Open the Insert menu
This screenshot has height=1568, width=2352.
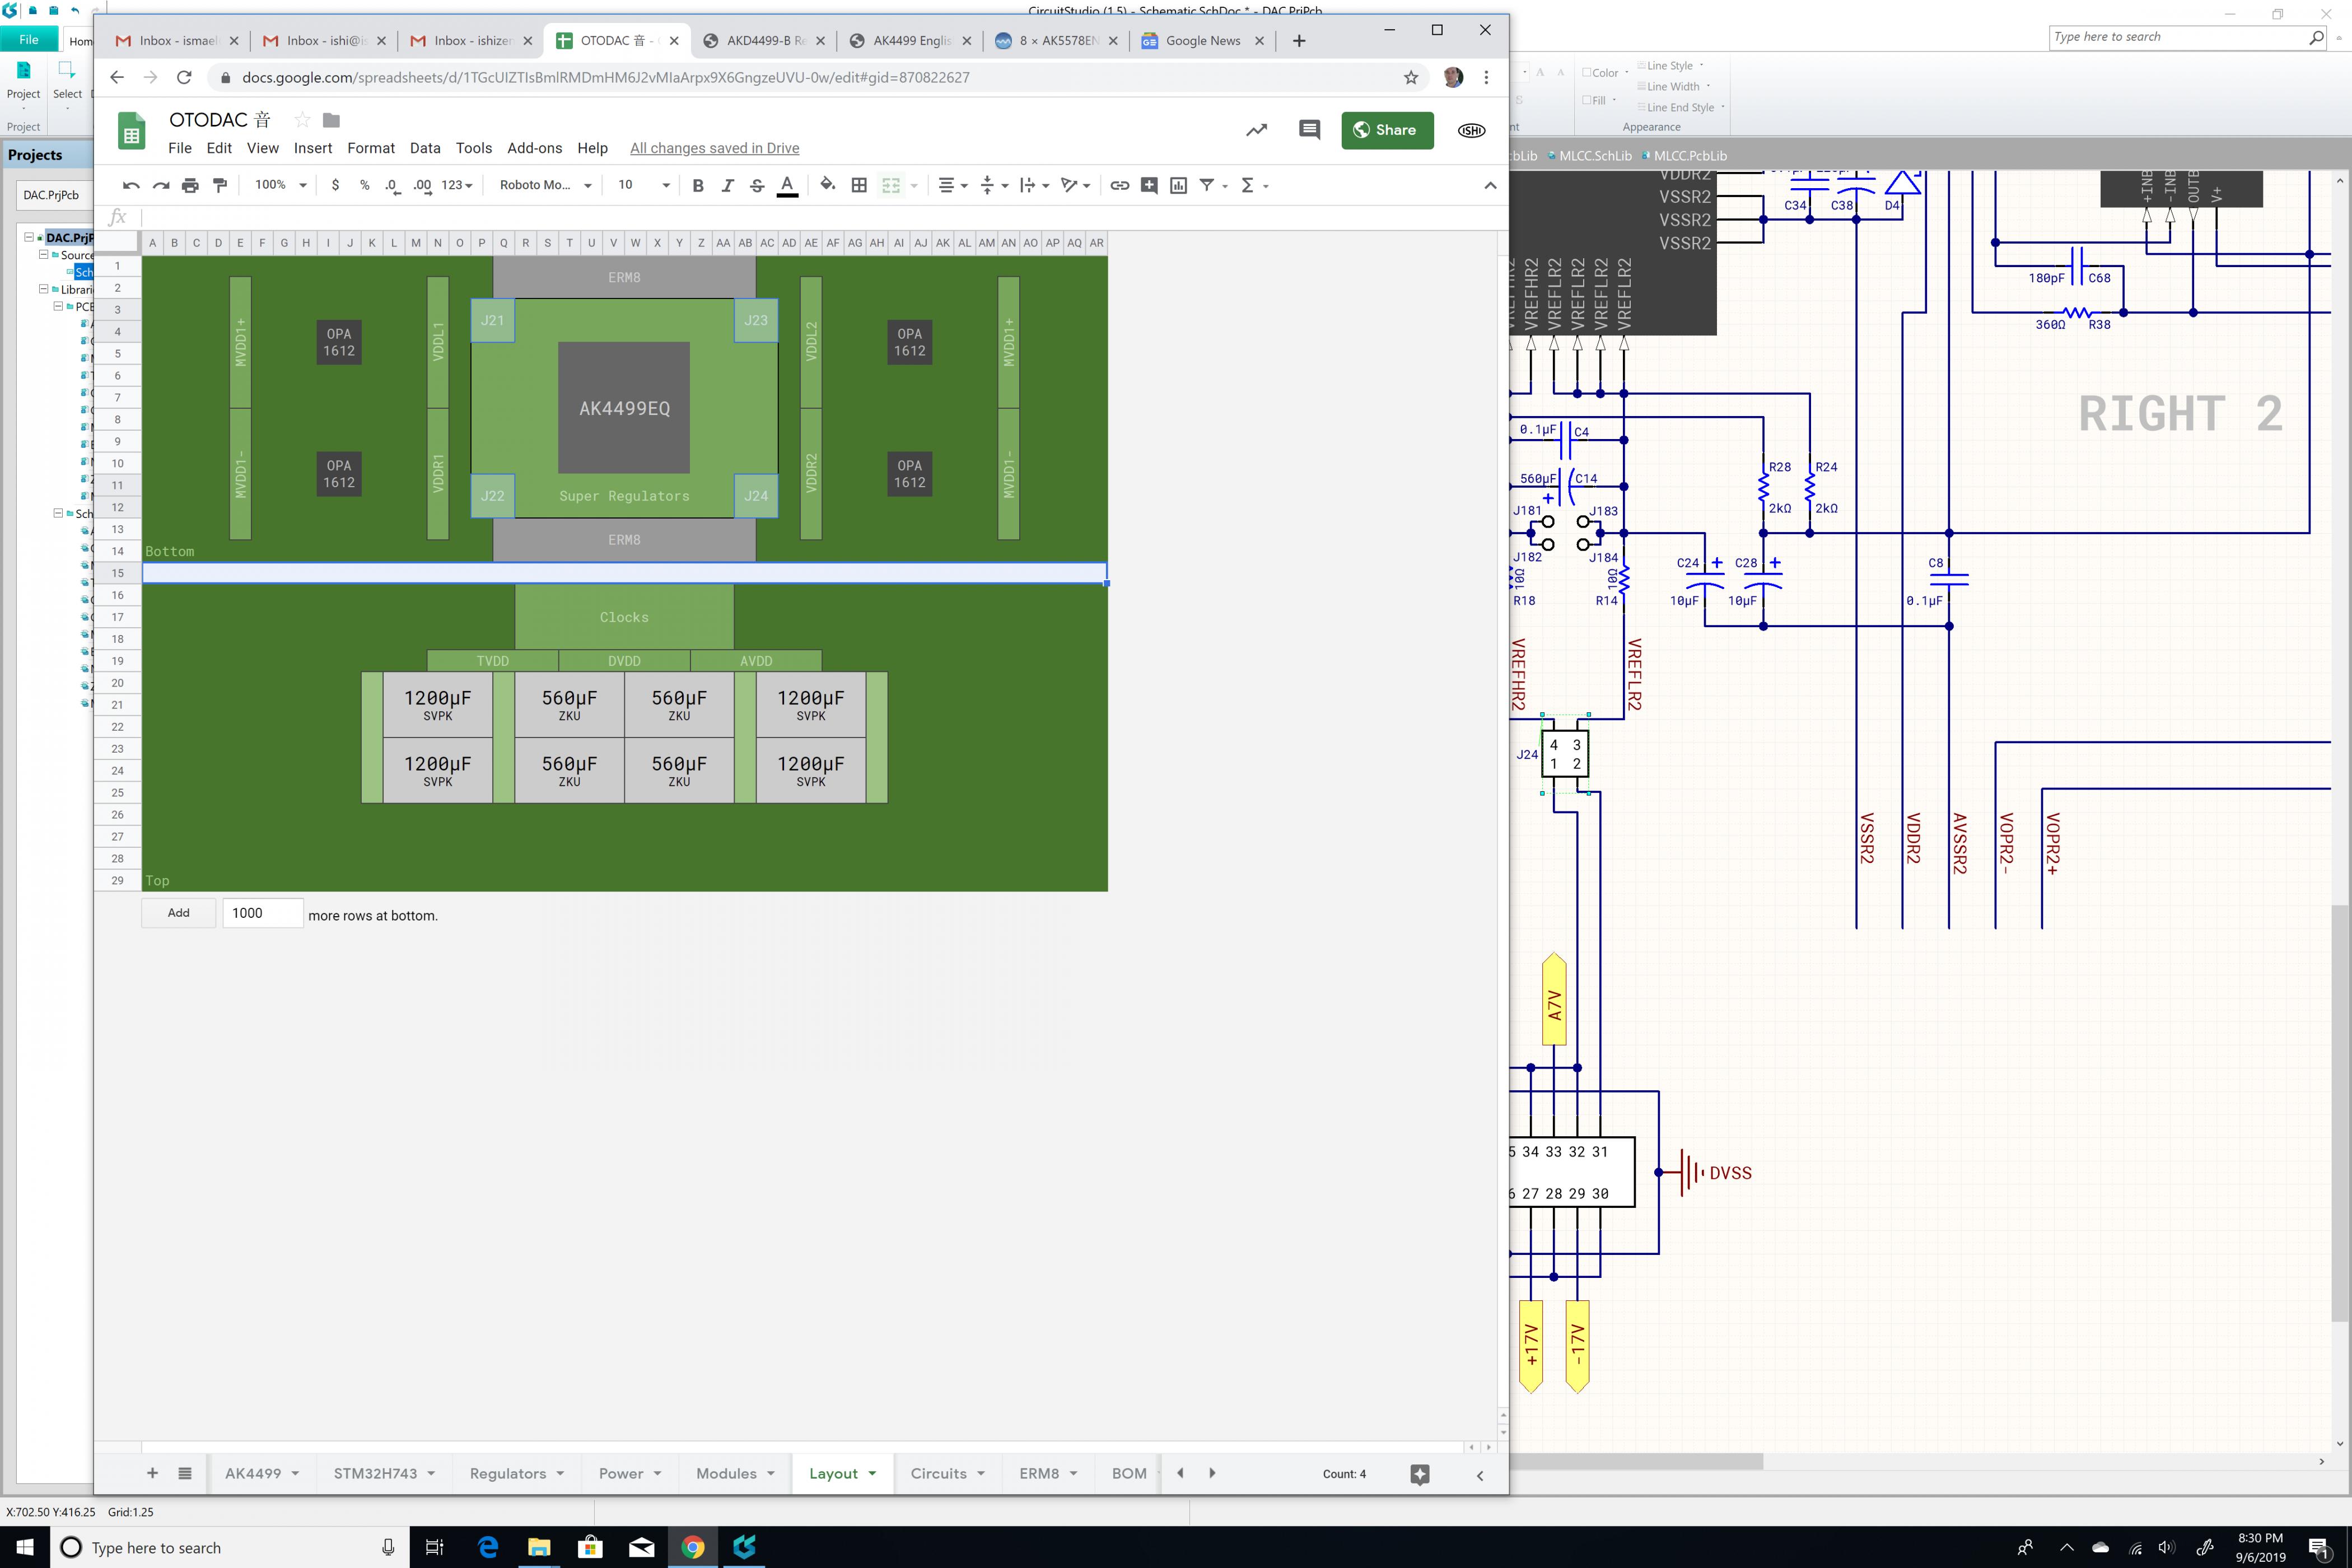pos(312,148)
